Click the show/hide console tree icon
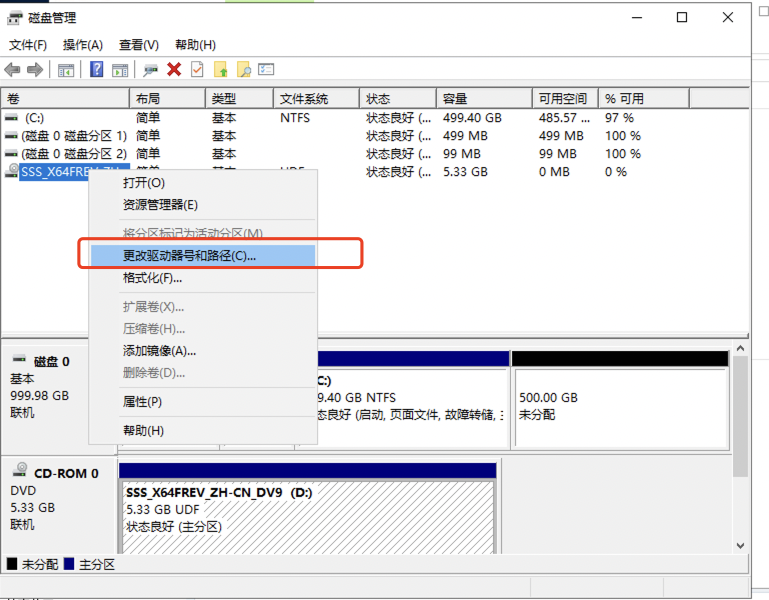The height and width of the screenshot is (600, 769). [x=66, y=69]
